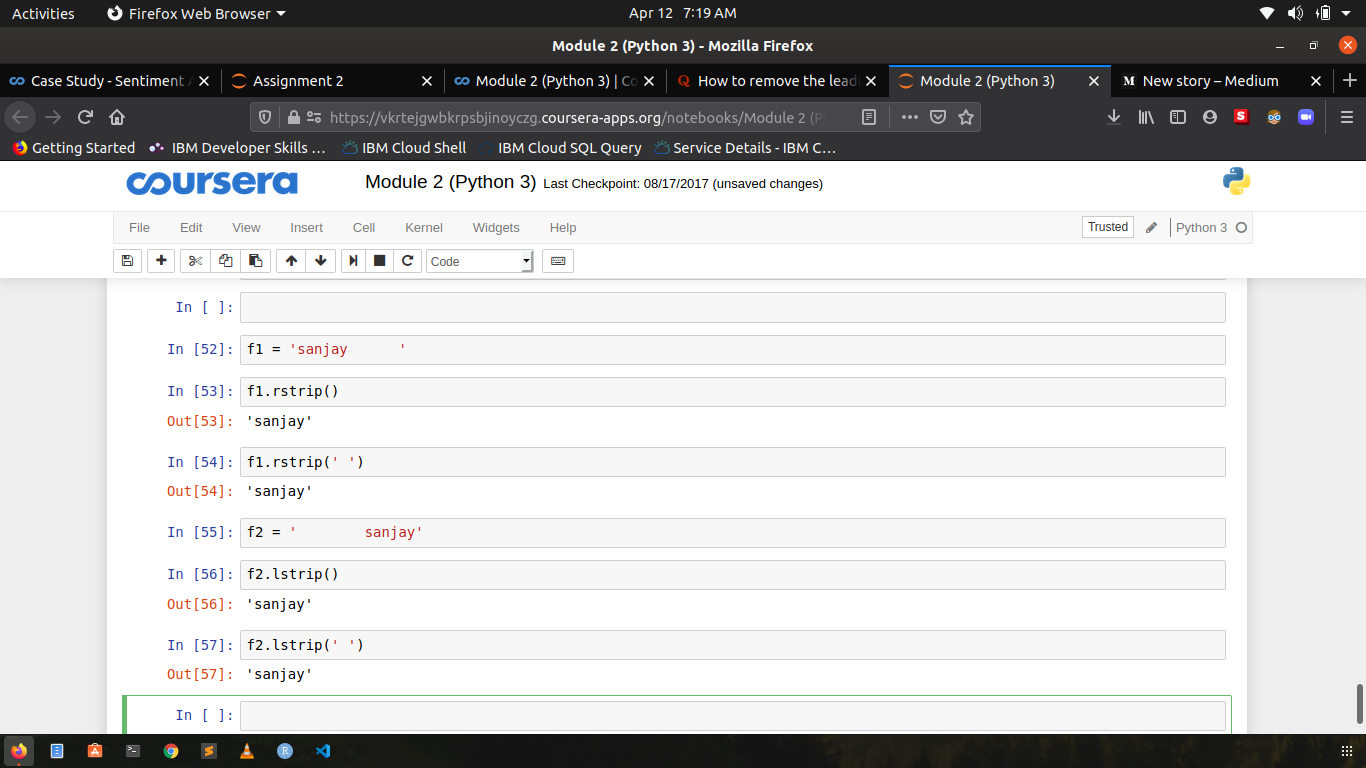Open Firefox library icon
The height and width of the screenshot is (768, 1366).
(x=1146, y=117)
